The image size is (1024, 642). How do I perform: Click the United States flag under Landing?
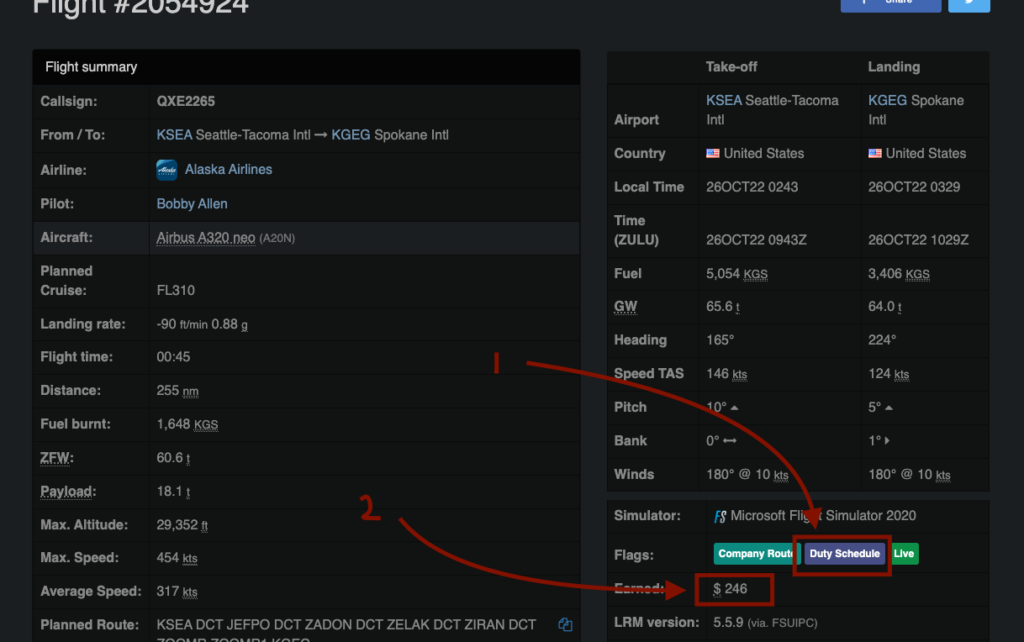coord(874,153)
